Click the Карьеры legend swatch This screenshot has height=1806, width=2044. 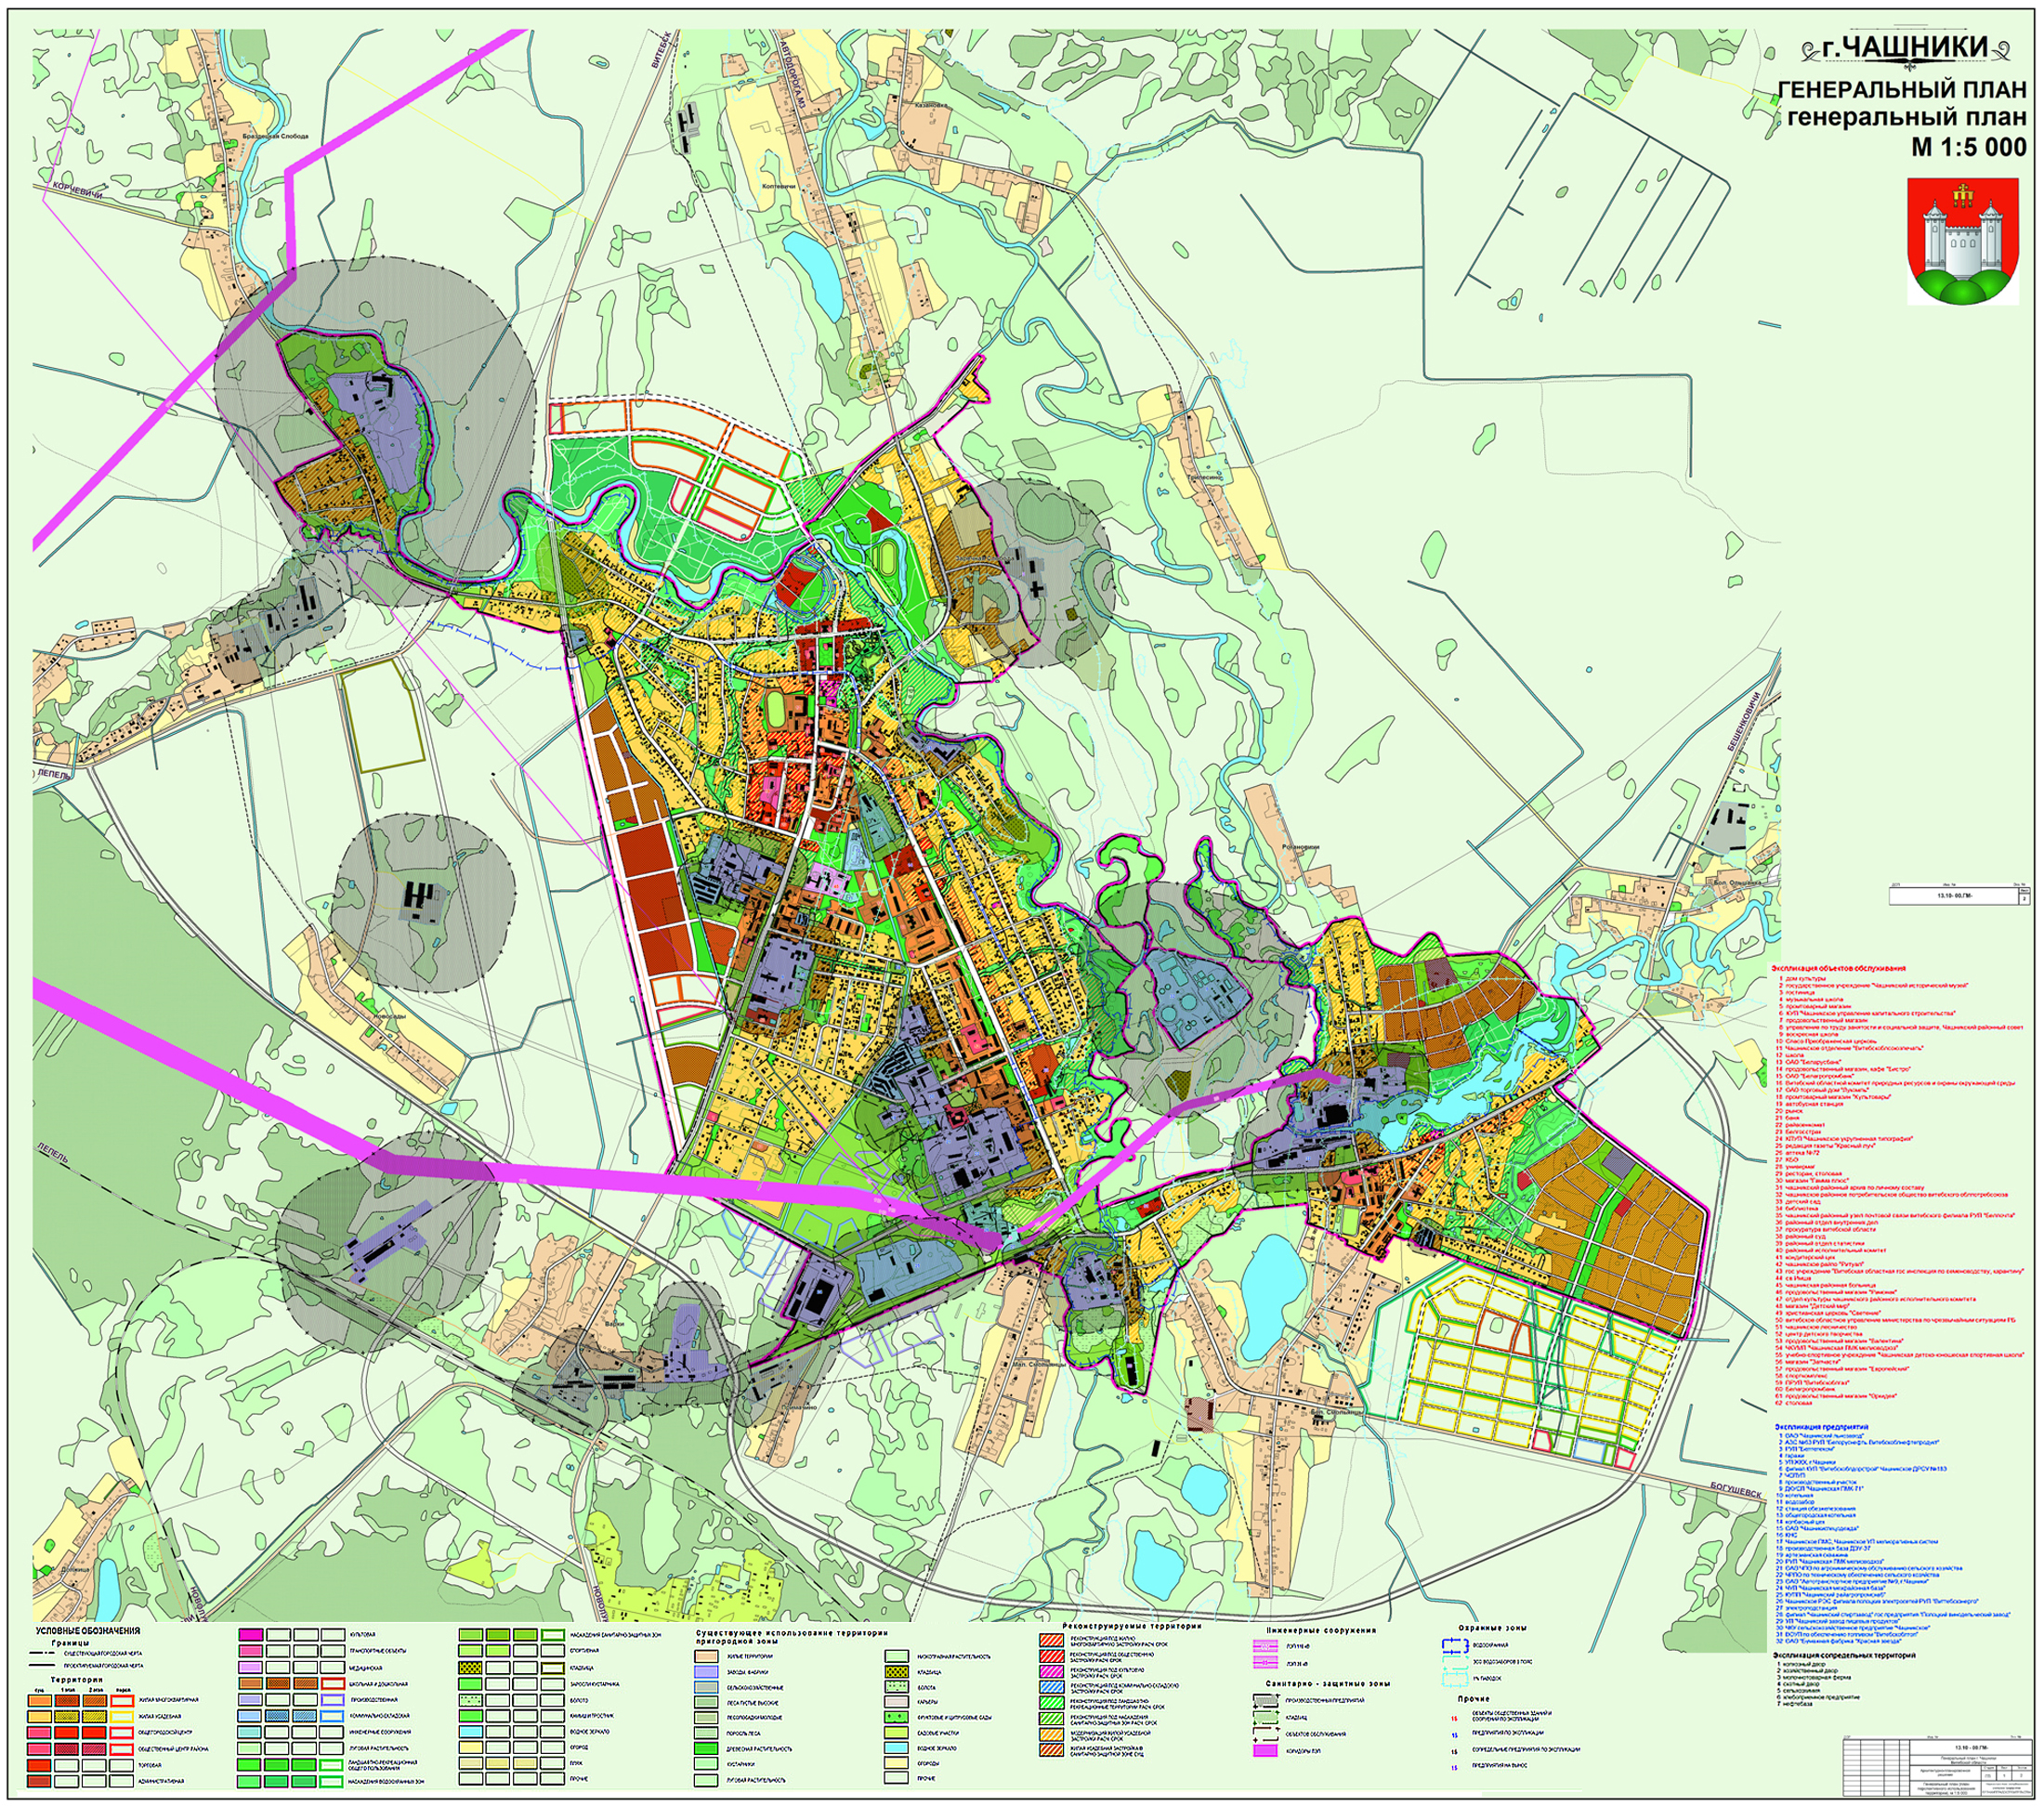click(897, 1702)
